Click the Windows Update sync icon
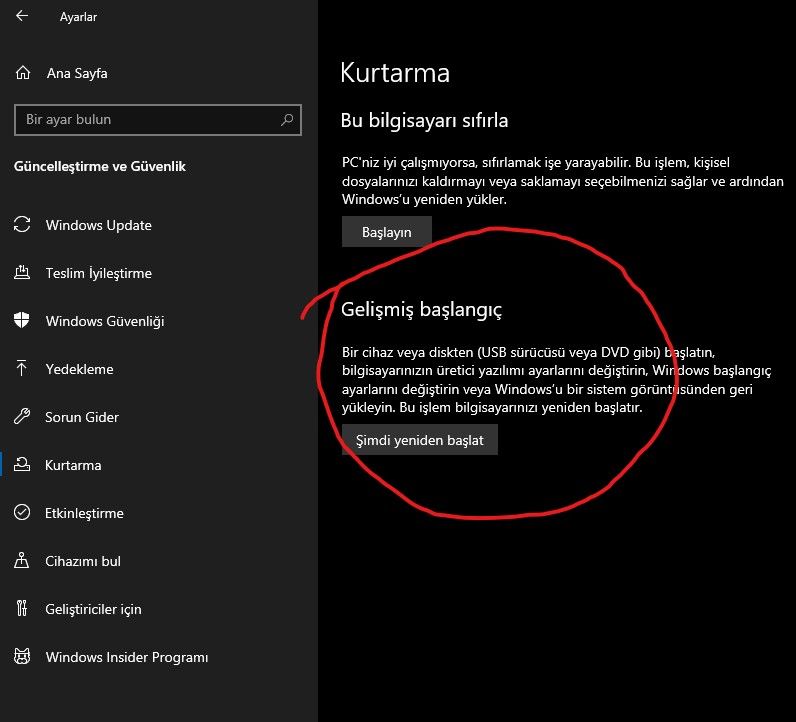796x722 pixels. [x=22, y=224]
